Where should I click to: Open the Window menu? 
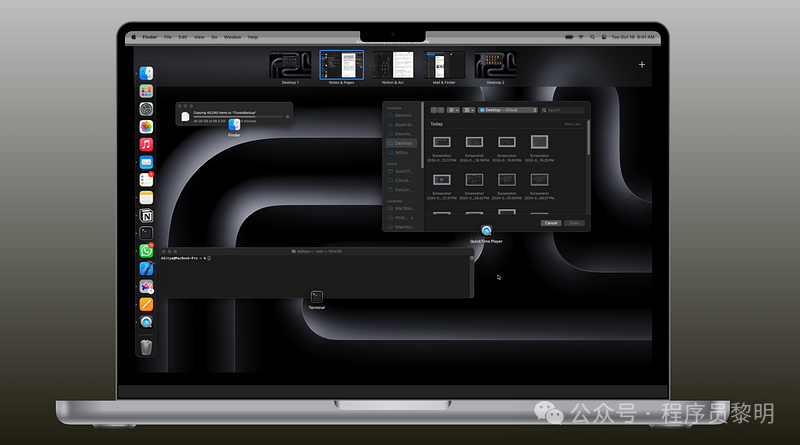(232, 37)
